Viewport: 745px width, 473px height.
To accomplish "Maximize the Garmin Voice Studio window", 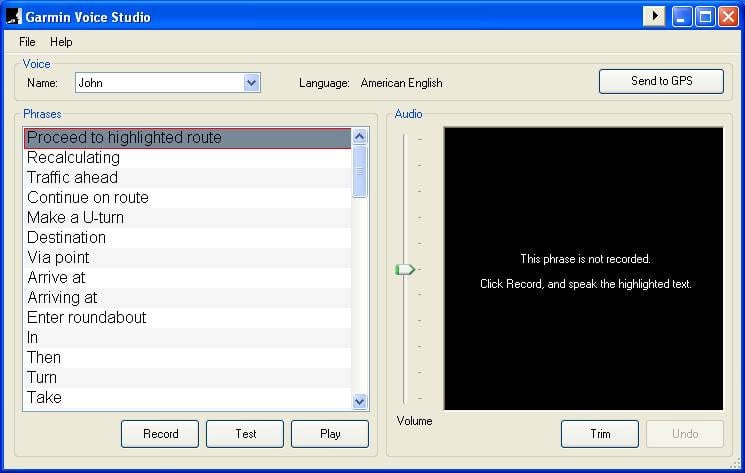I will [705, 16].
